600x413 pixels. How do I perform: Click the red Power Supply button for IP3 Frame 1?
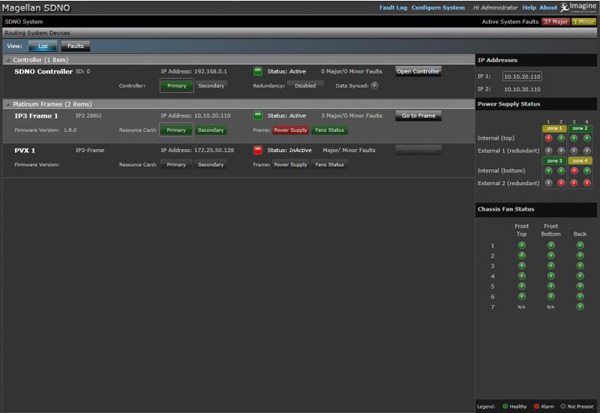click(290, 130)
